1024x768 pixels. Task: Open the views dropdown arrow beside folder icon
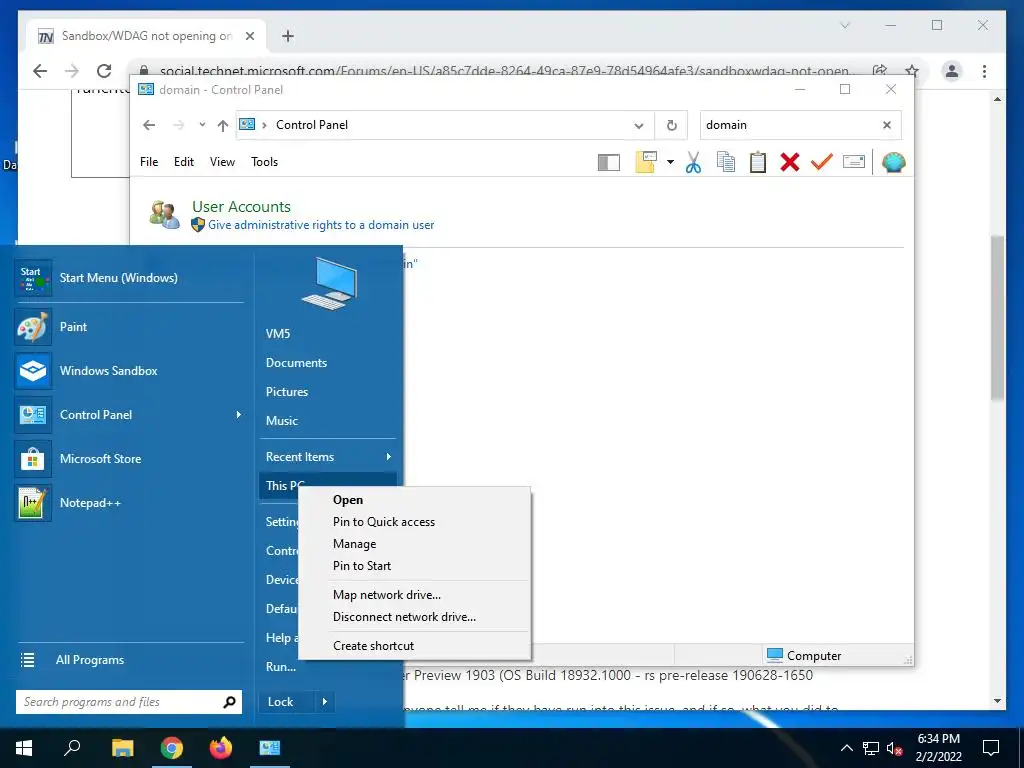[670, 162]
